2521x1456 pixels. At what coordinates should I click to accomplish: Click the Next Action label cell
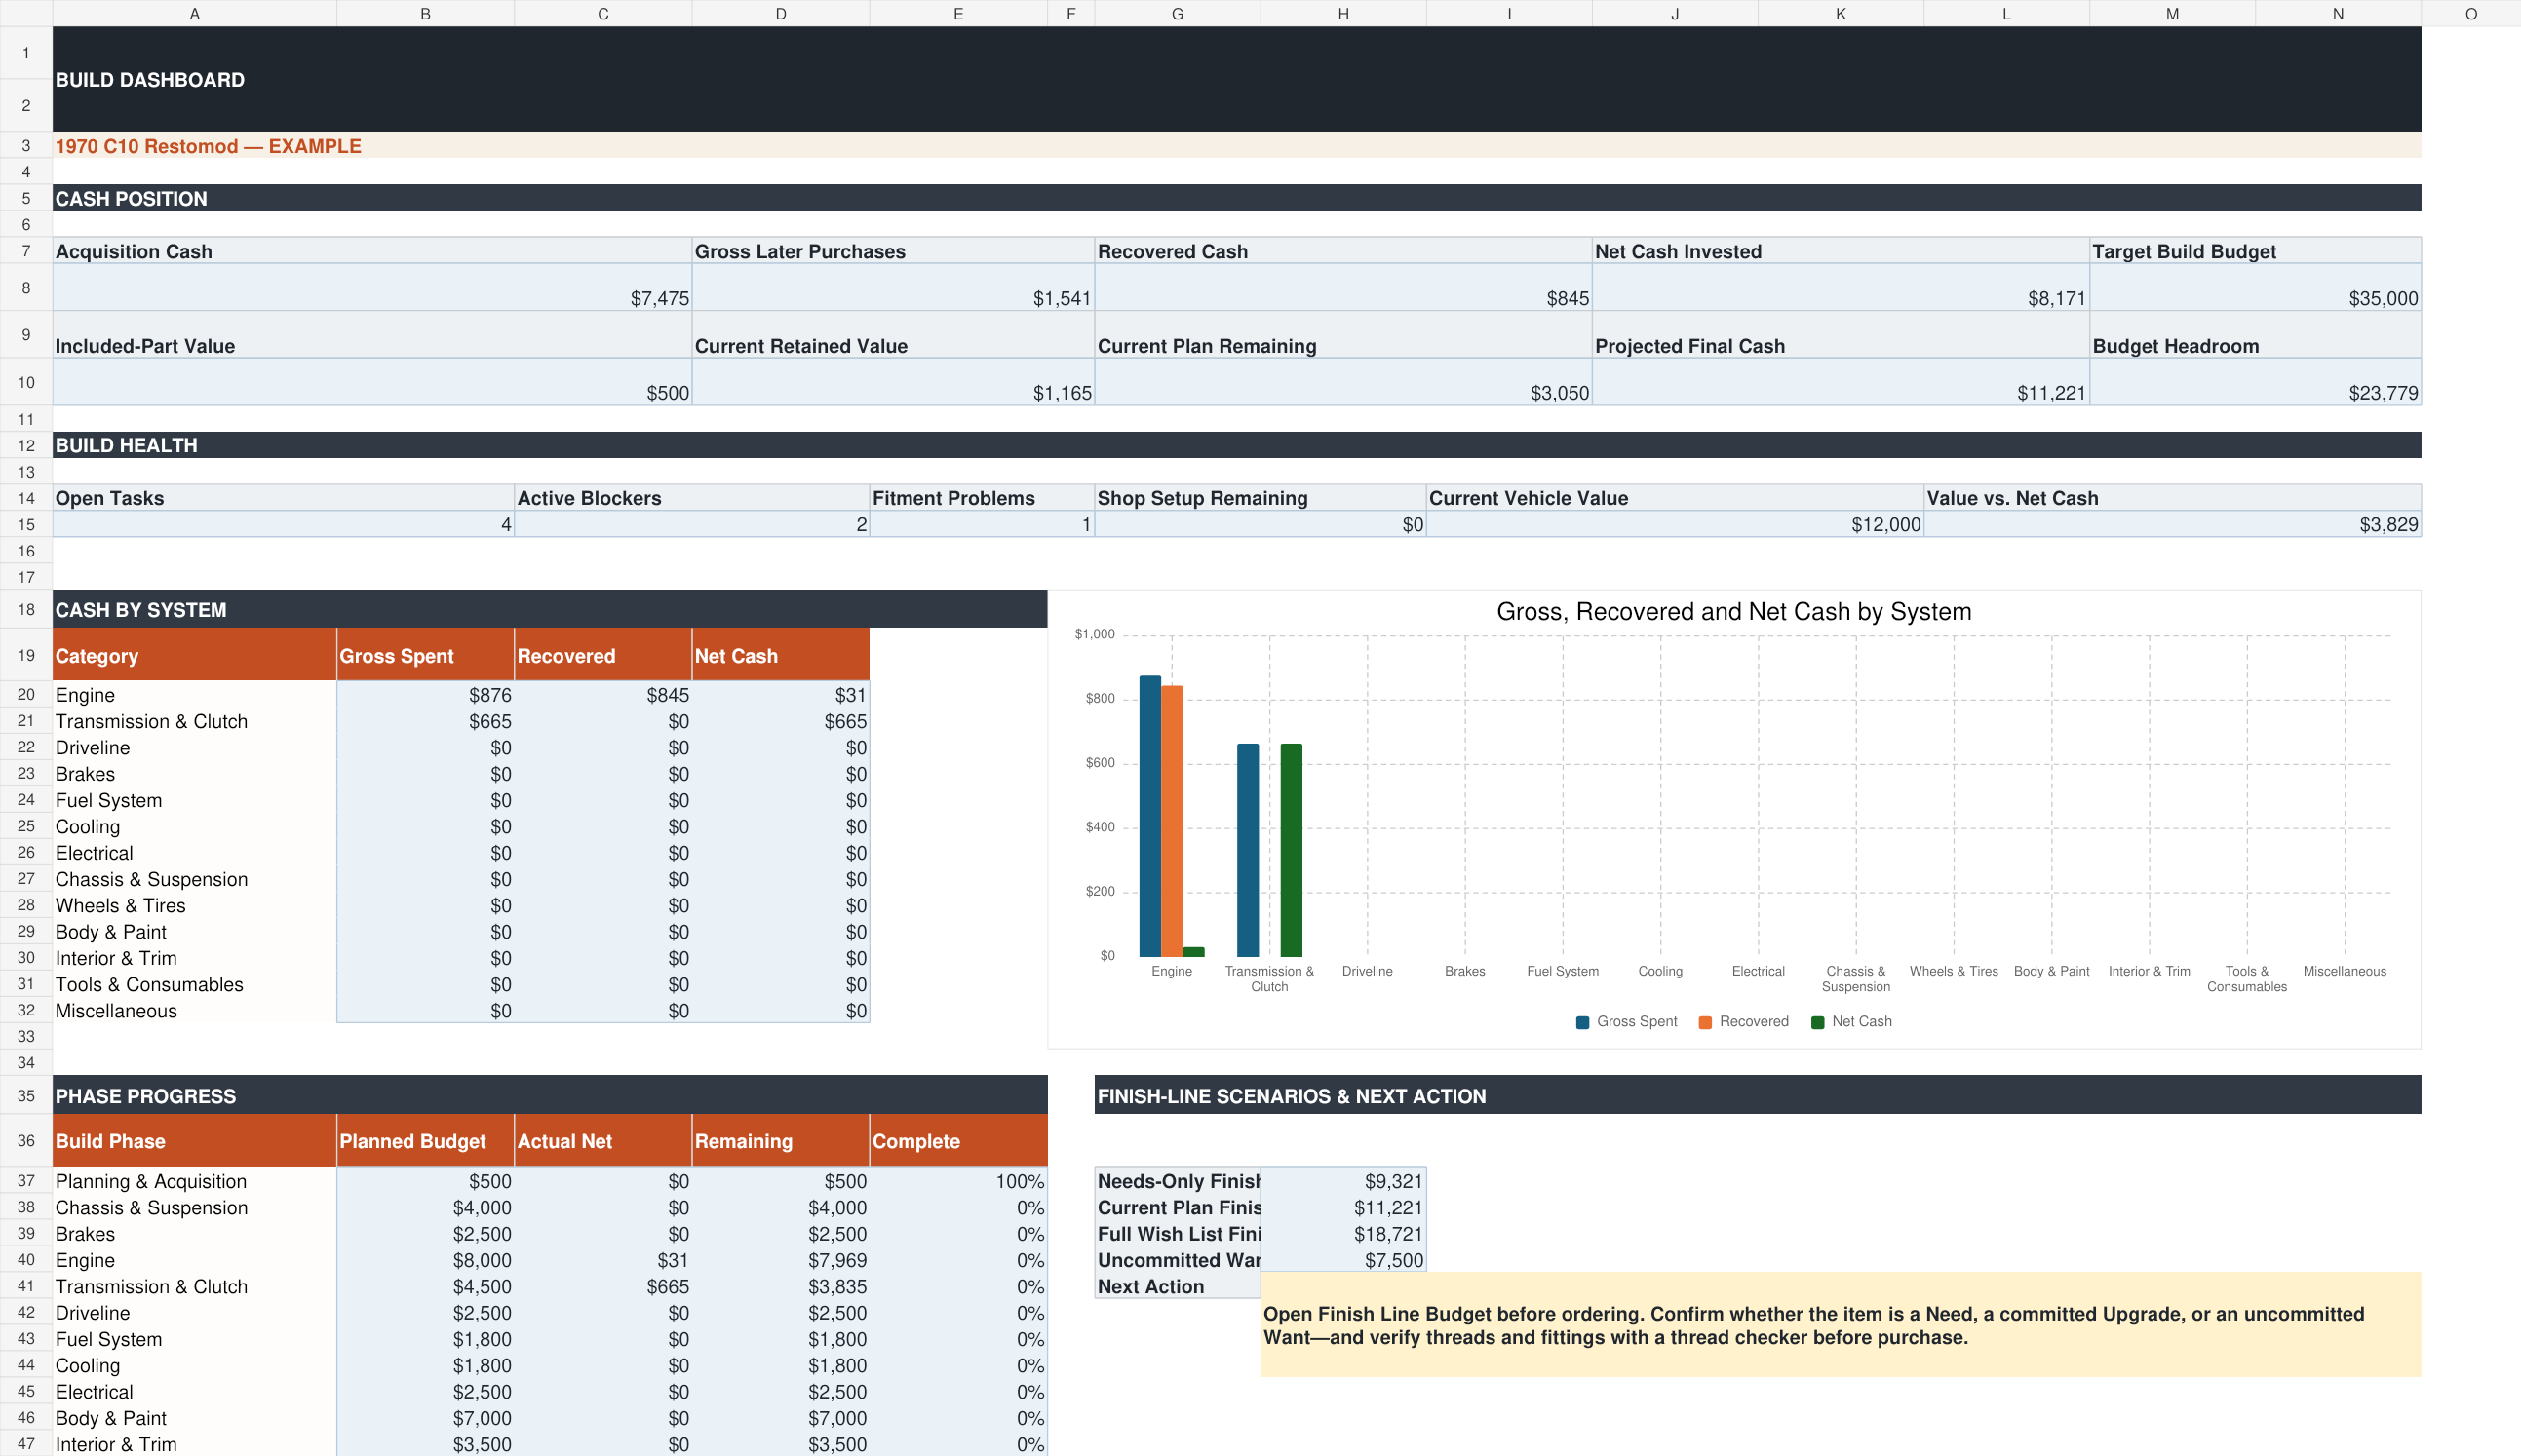tap(1177, 1286)
